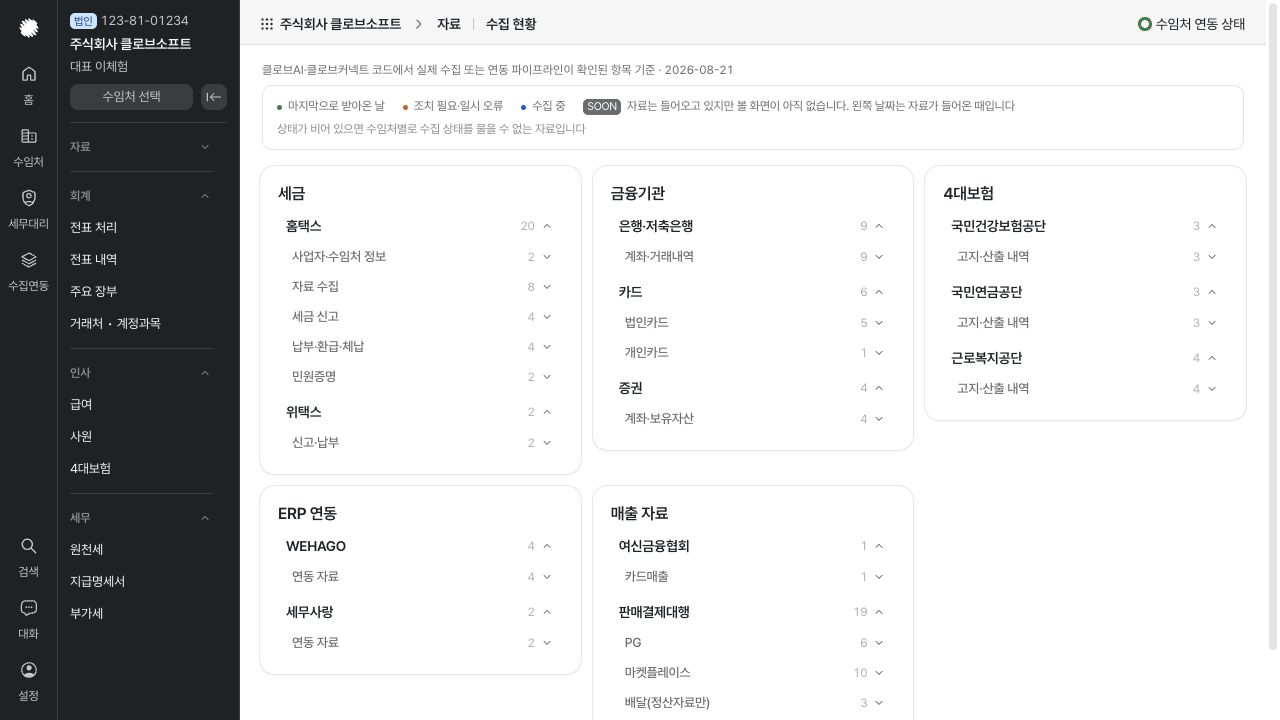Click the SOON badge in the legend
1280x720 pixels.
pyautogui.click(x=602, y=106)
